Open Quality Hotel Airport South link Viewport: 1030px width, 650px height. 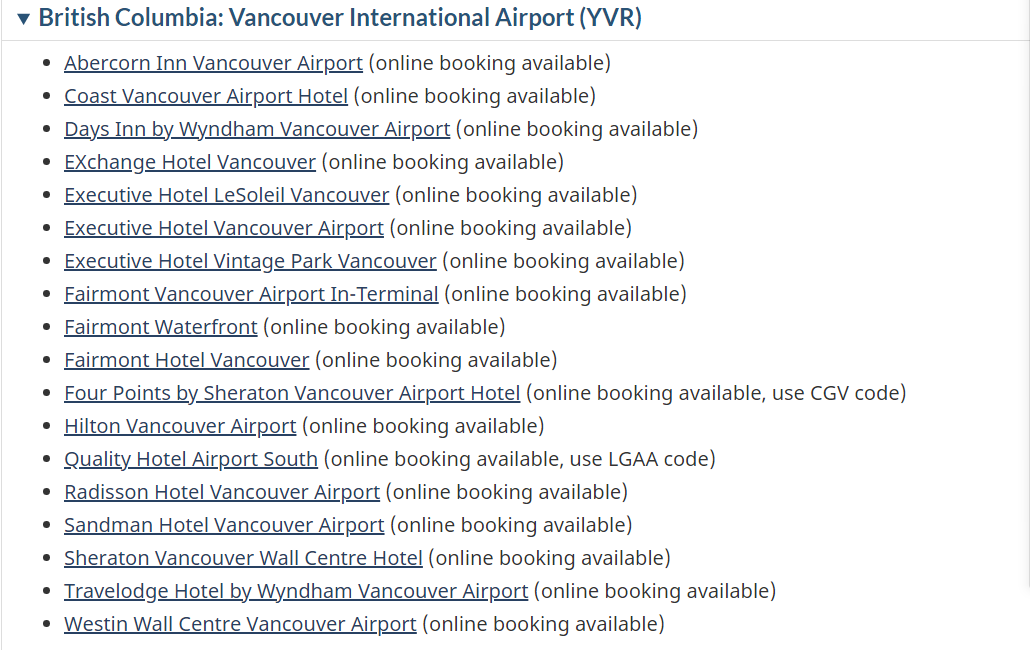(191, 458)
